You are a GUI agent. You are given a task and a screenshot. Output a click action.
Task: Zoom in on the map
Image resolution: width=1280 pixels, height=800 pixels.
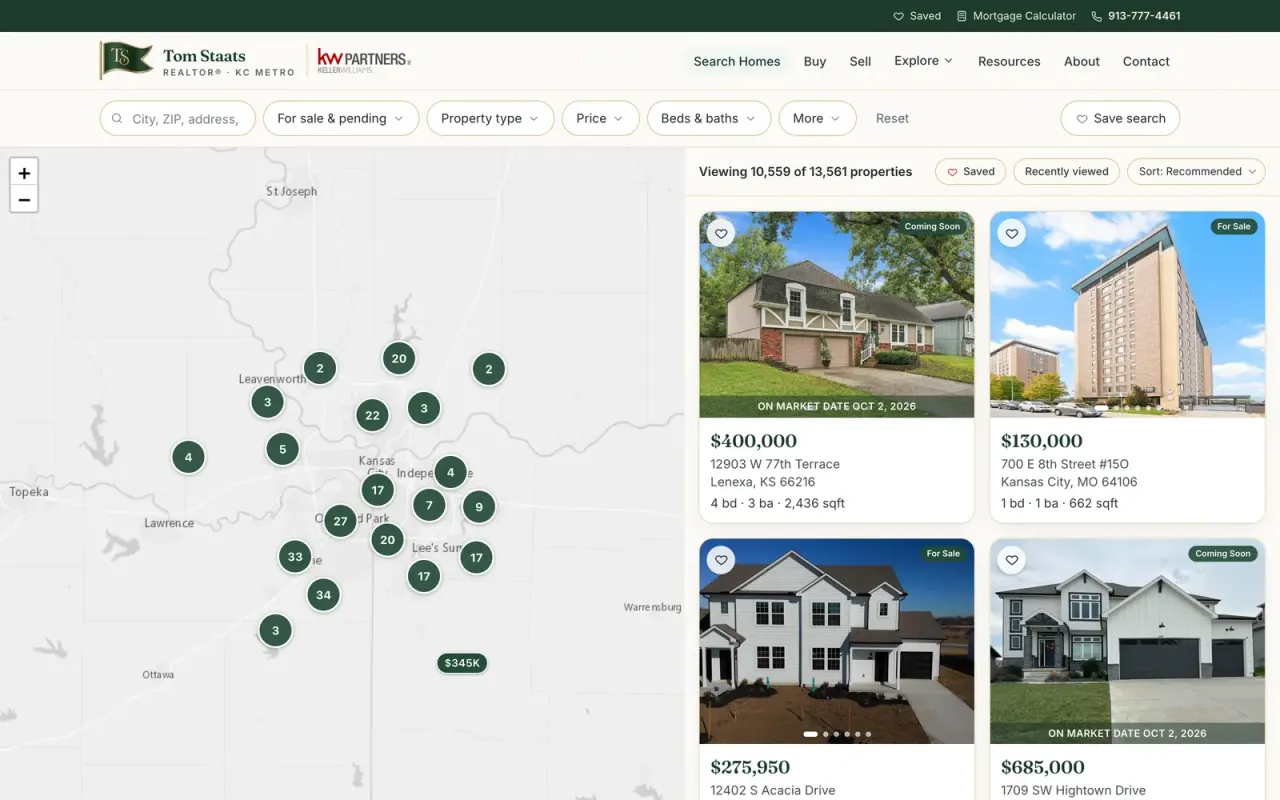click(24, 173)
